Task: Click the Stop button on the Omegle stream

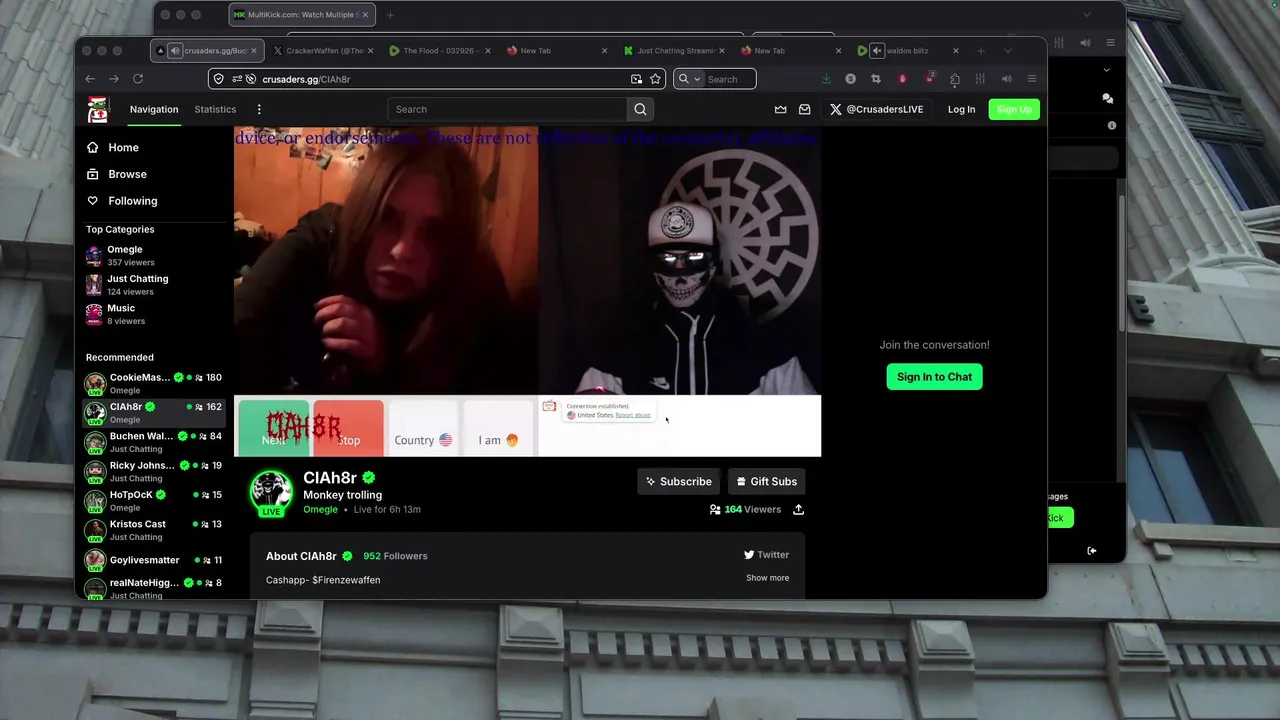Action: 348,427
